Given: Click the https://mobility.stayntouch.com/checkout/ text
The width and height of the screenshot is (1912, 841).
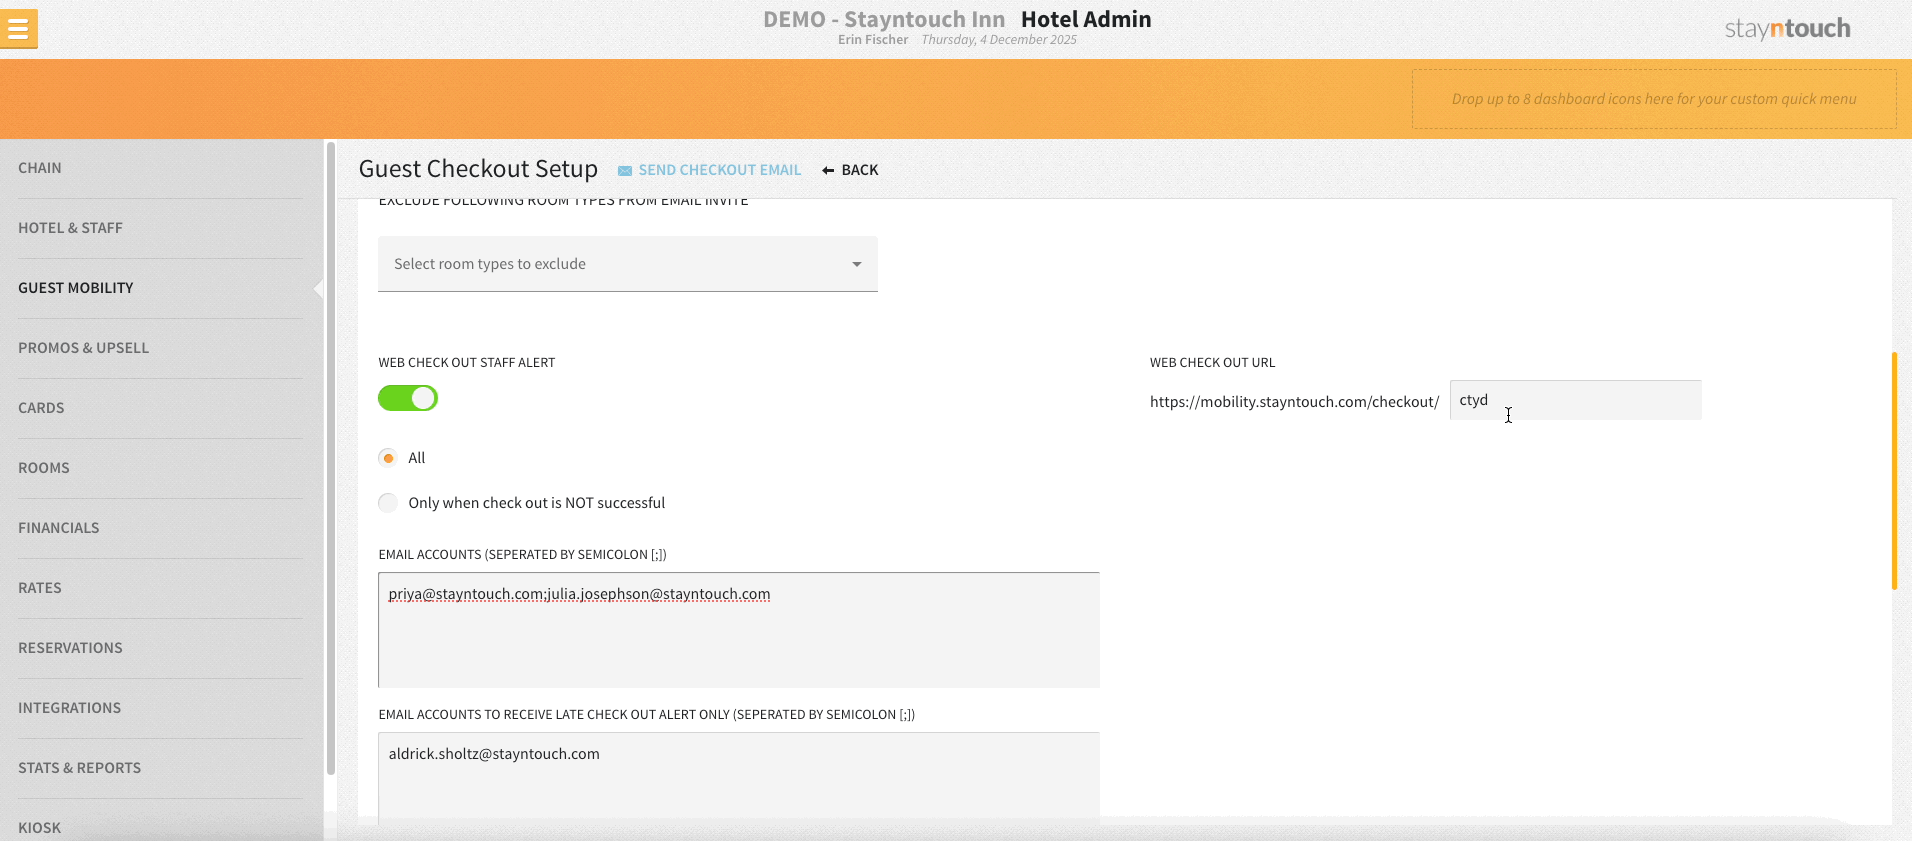Looking at the screenshot, I should (x=1294, y=402).
